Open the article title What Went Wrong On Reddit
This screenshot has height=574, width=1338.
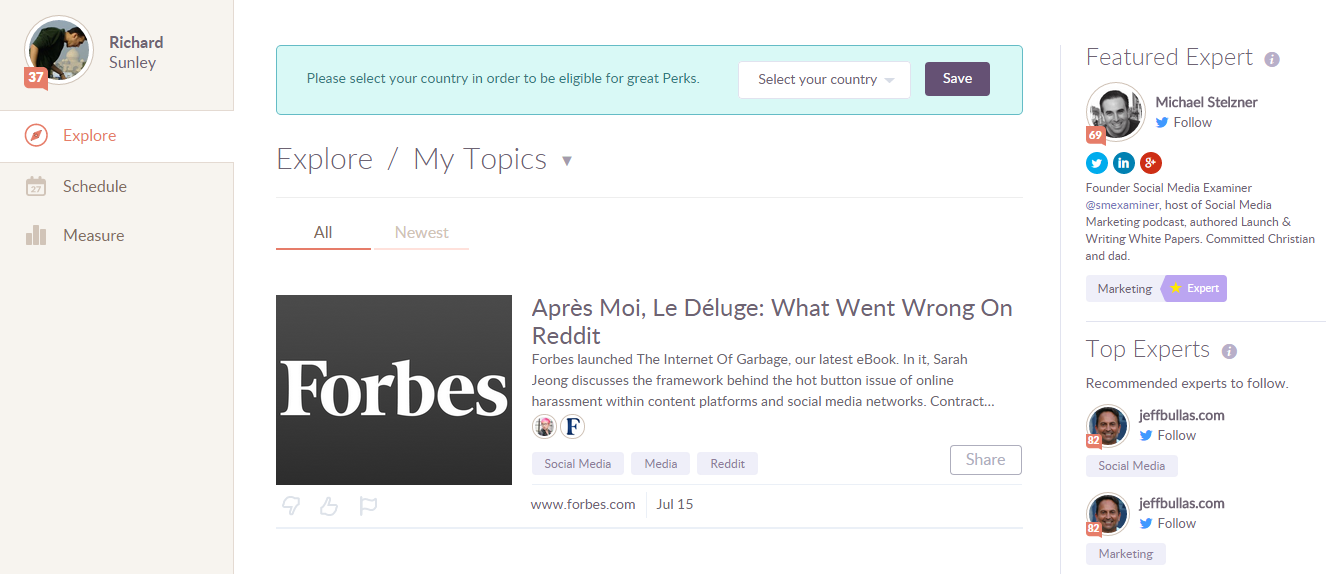tap(772, 321)
